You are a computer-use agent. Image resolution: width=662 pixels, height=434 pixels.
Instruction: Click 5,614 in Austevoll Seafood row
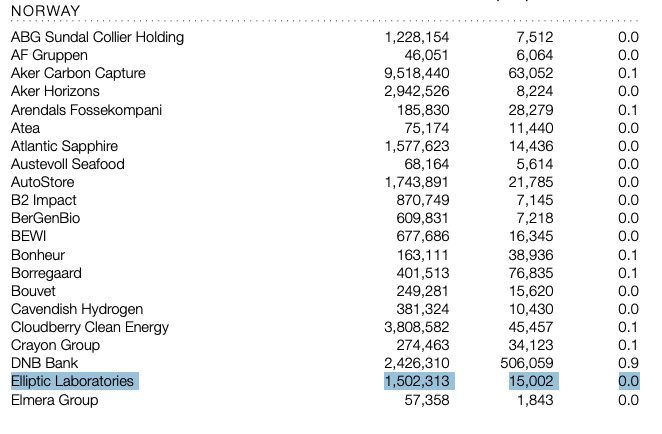click(x=534, y=164)
